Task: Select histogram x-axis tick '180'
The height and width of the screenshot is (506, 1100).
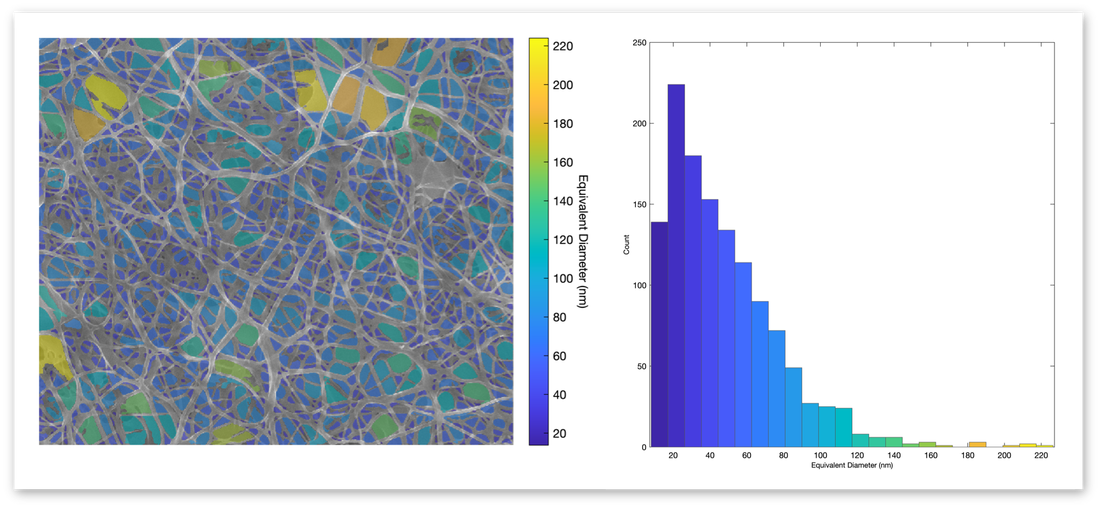Action: tap(967, 456)
